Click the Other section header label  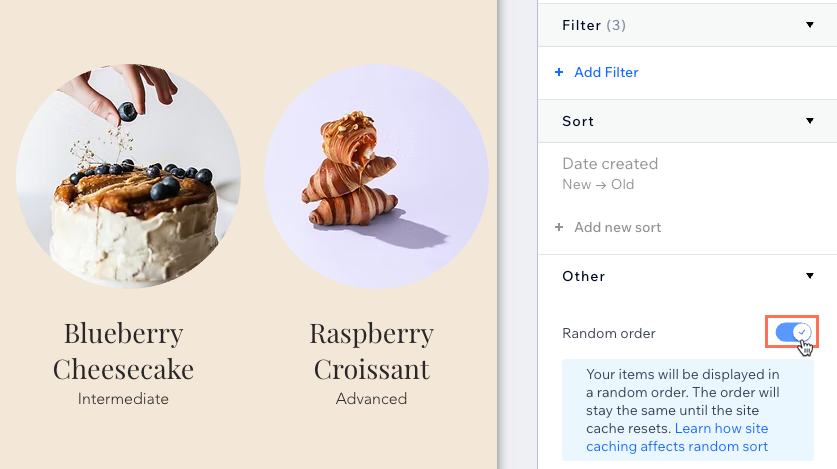tap(583, 276)
